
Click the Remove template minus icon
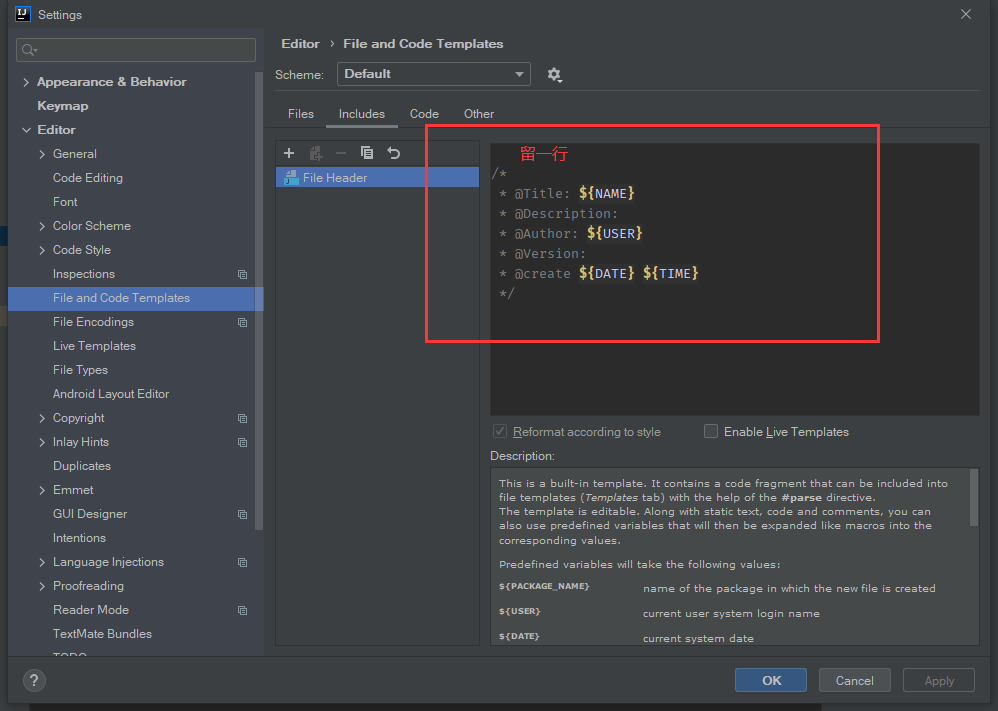click(341, 153)
